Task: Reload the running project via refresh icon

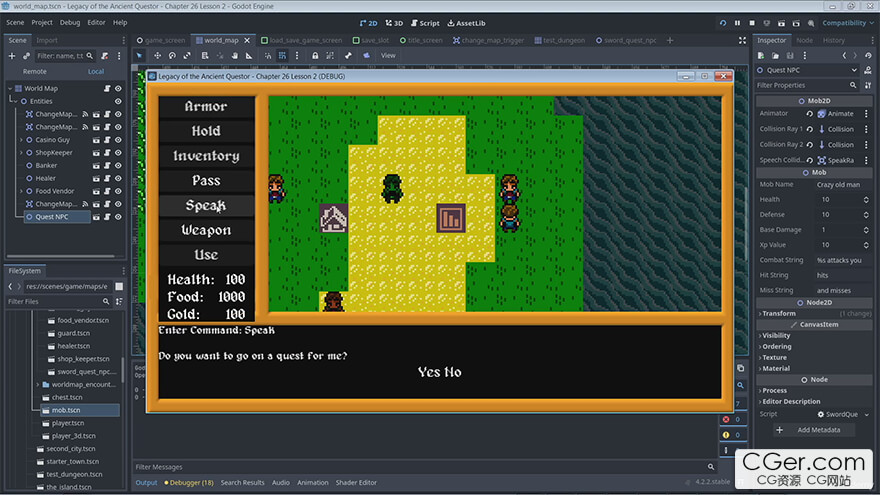Action: click(x=723, y=23)
